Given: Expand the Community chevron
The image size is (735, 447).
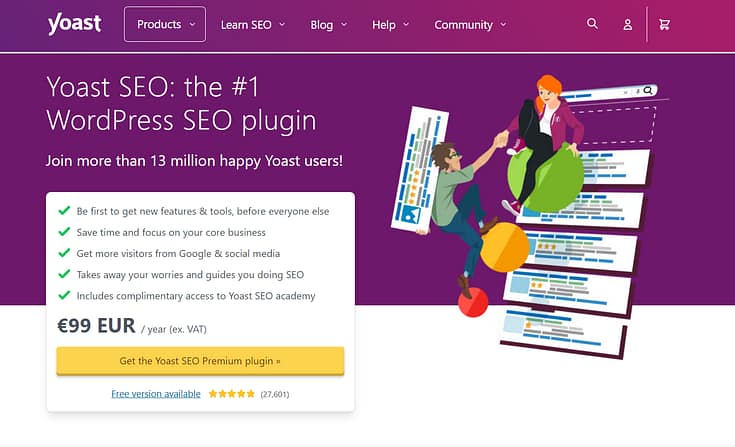Looking at the screenshot, I should click(503, 24).
